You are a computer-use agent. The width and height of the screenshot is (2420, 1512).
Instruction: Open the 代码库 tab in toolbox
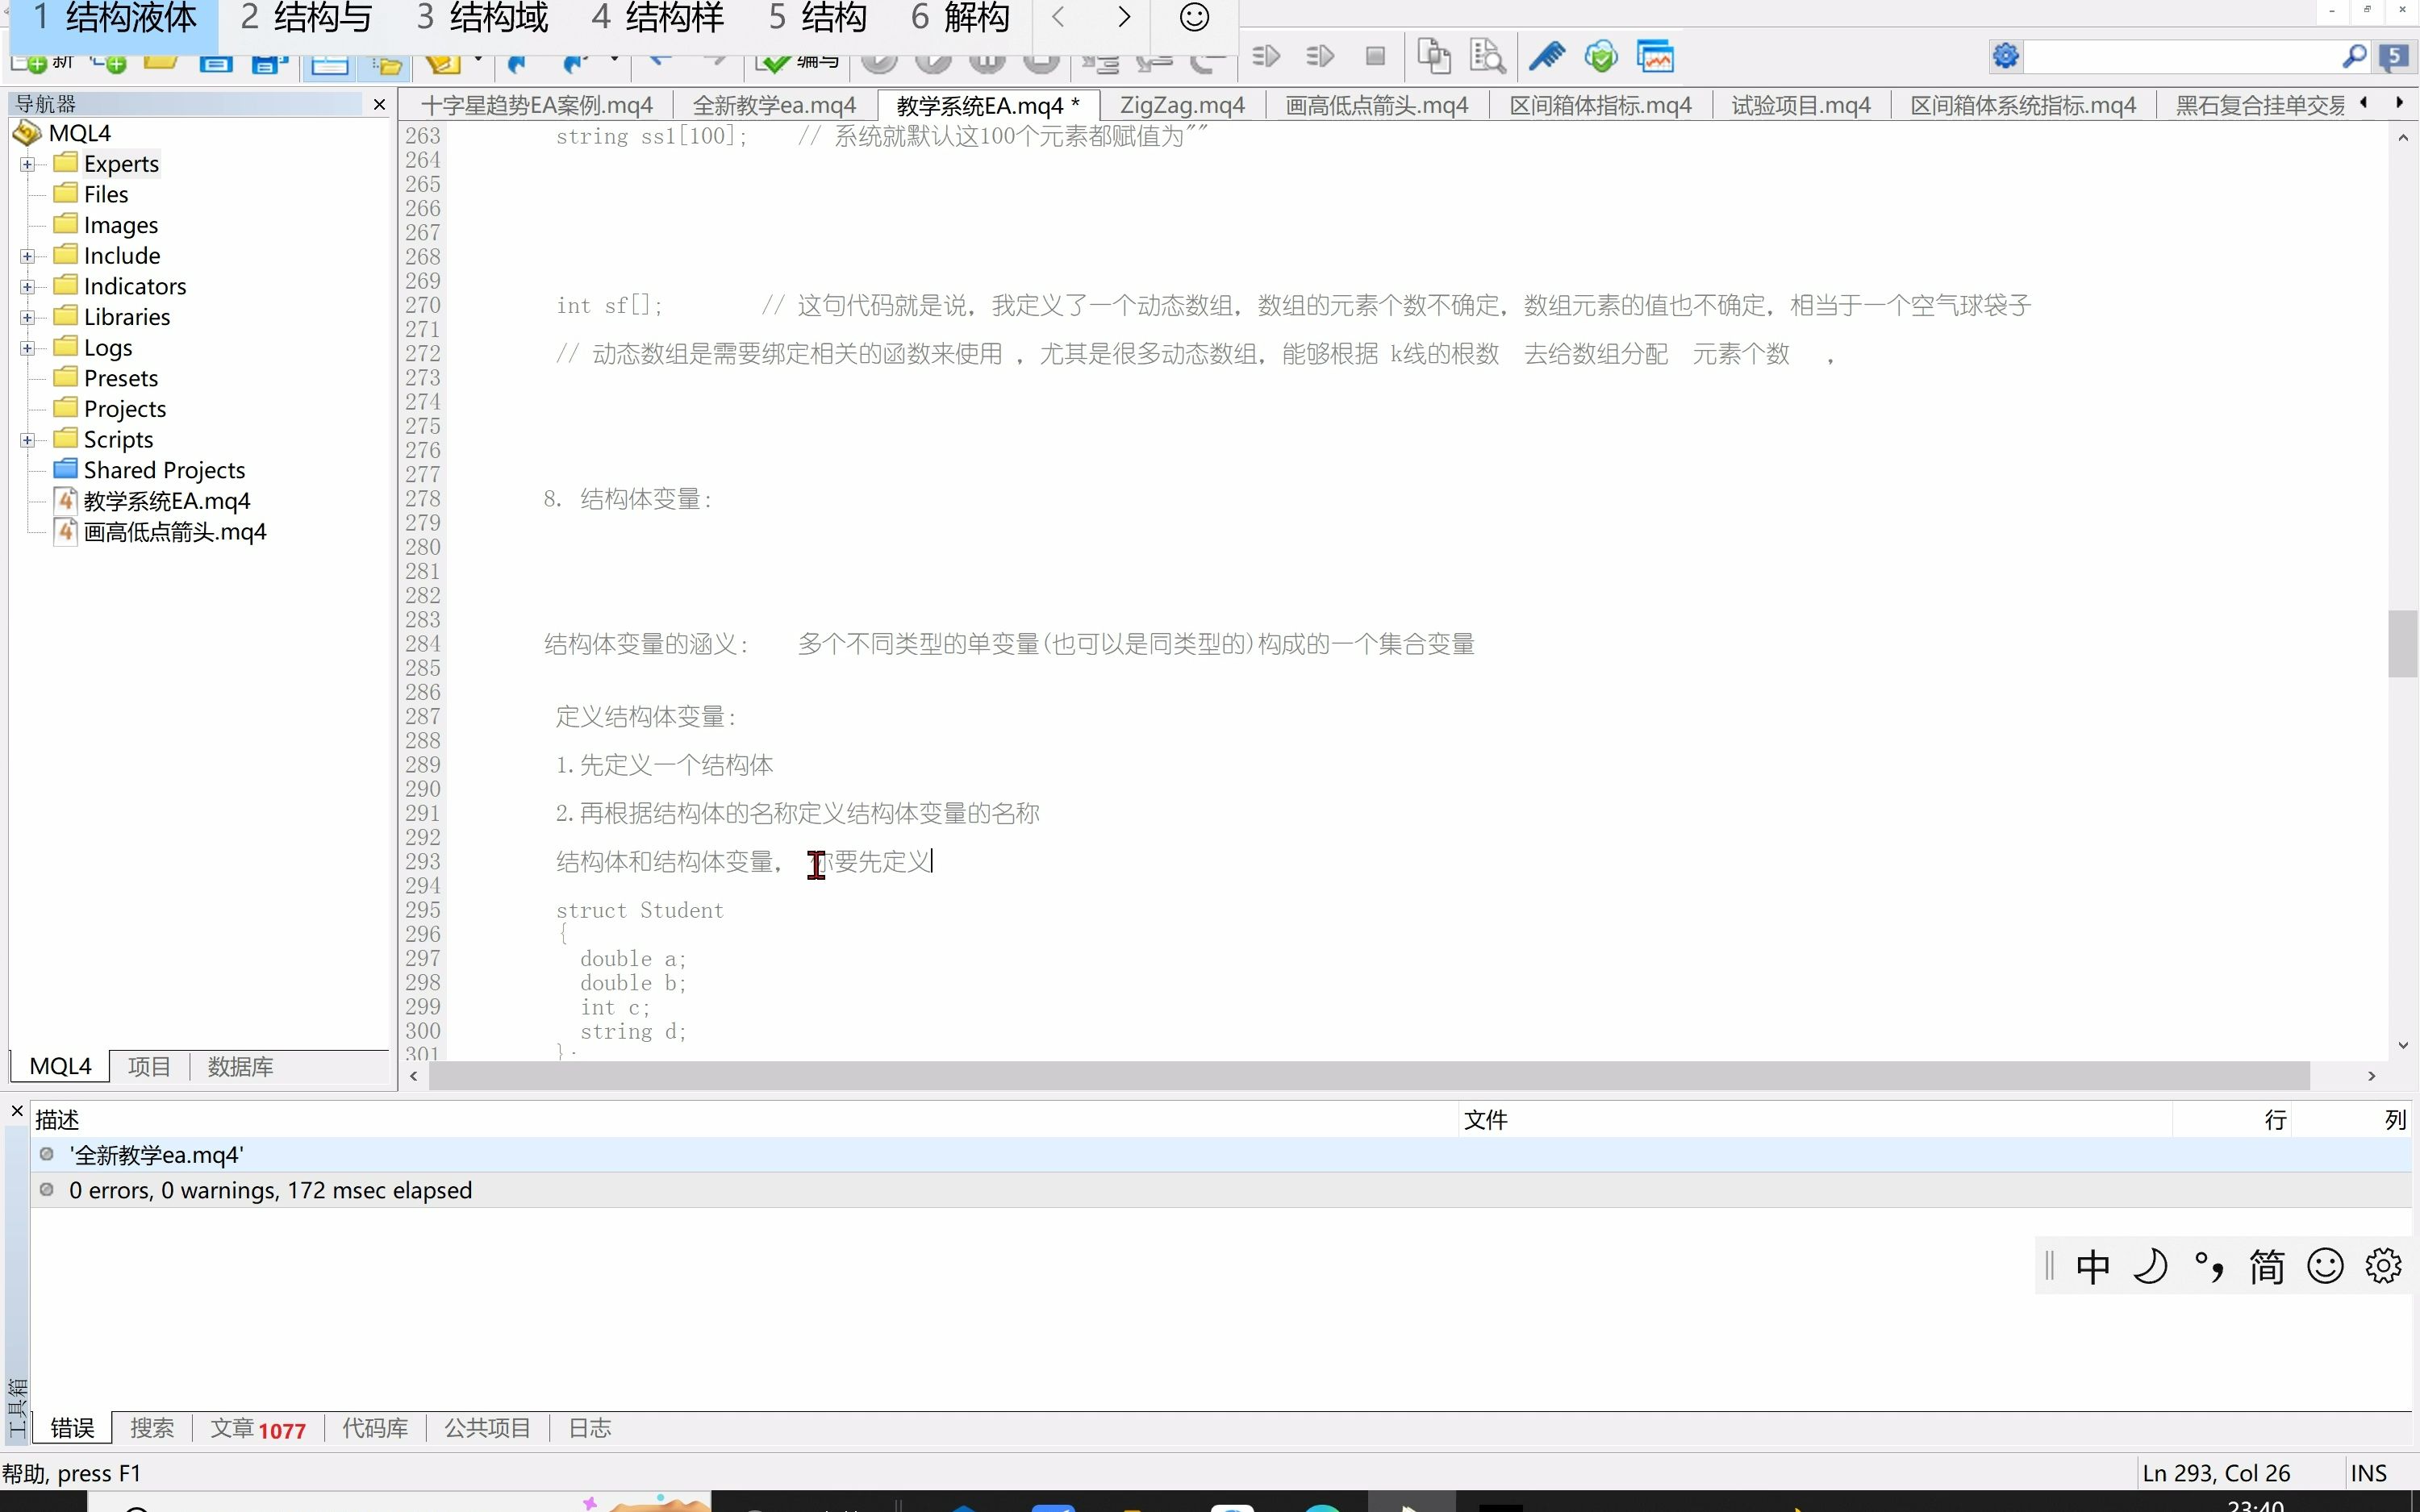pyautogui.click(x=375, y=1428)
